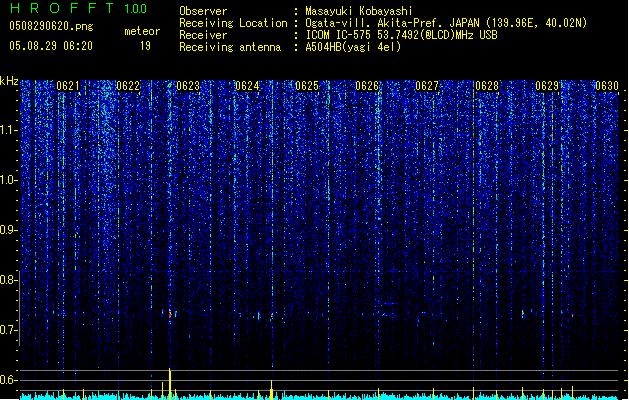
Task: Click the 0.9 kHz axis label
Action: [8, 230]
